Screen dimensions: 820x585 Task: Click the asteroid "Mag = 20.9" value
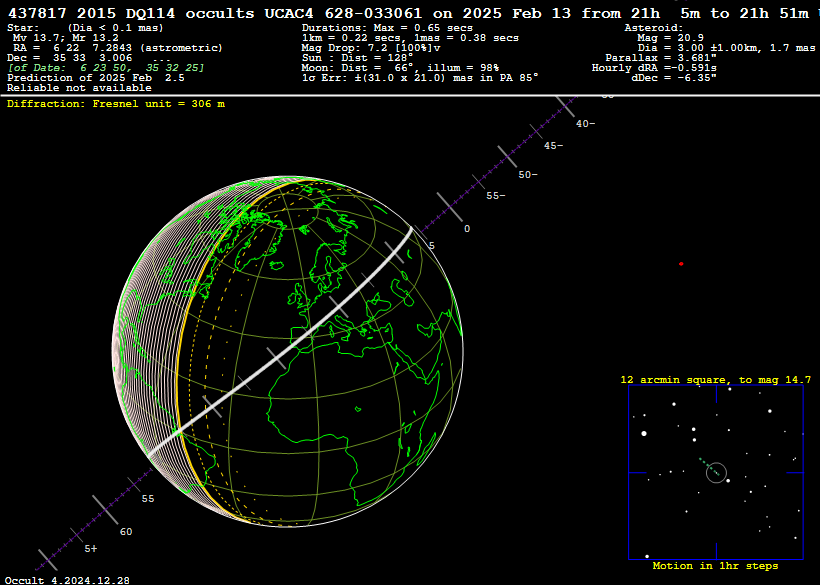(670, 38)
